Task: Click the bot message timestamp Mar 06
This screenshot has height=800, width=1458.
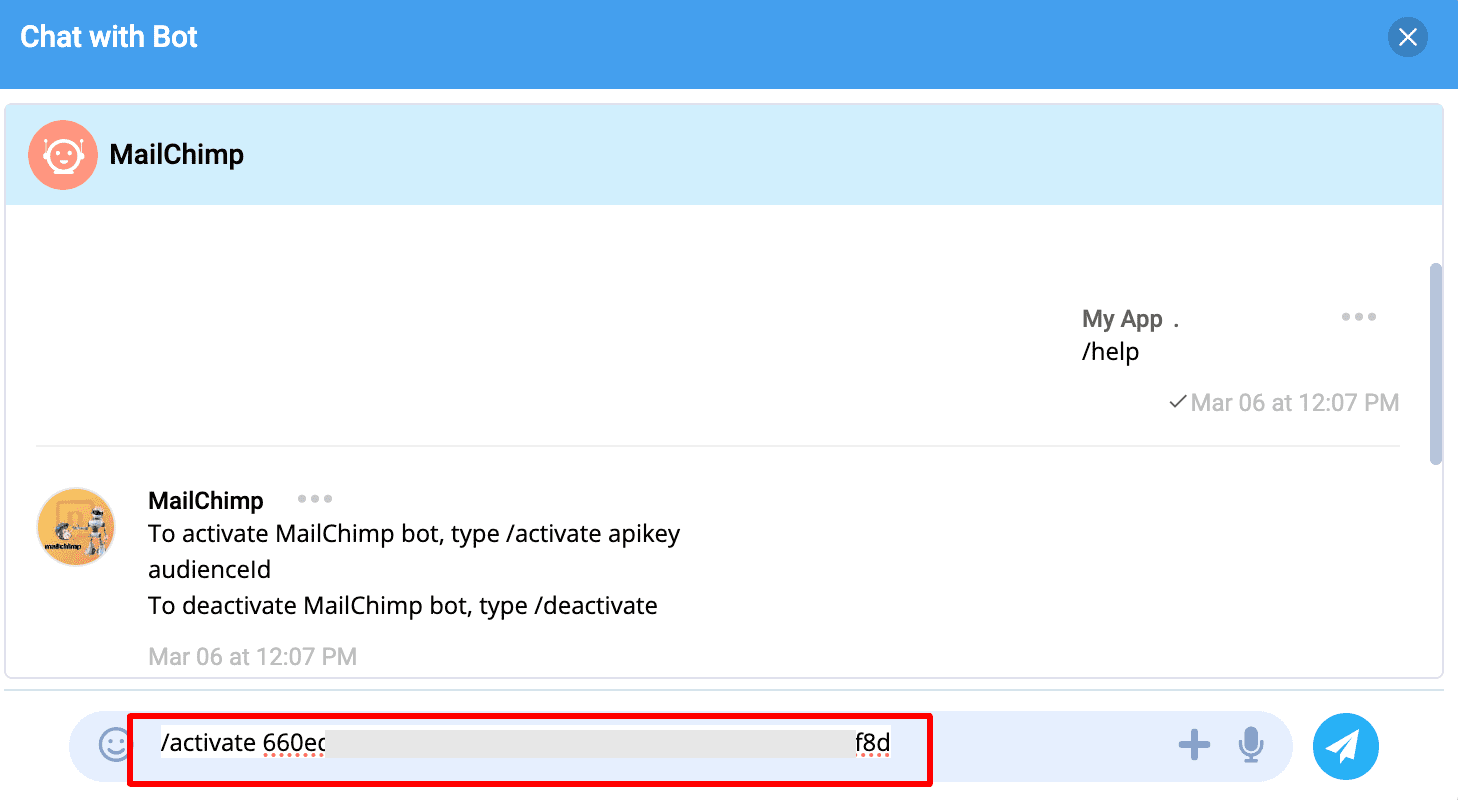Action: click(252, 656)
